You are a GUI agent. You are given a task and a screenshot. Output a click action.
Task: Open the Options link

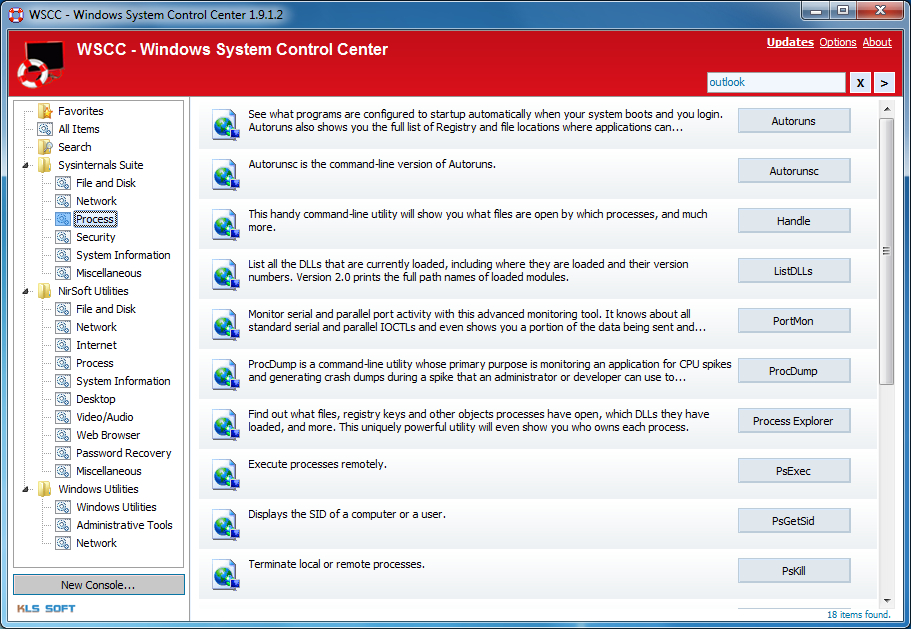(x=838, y=42)
